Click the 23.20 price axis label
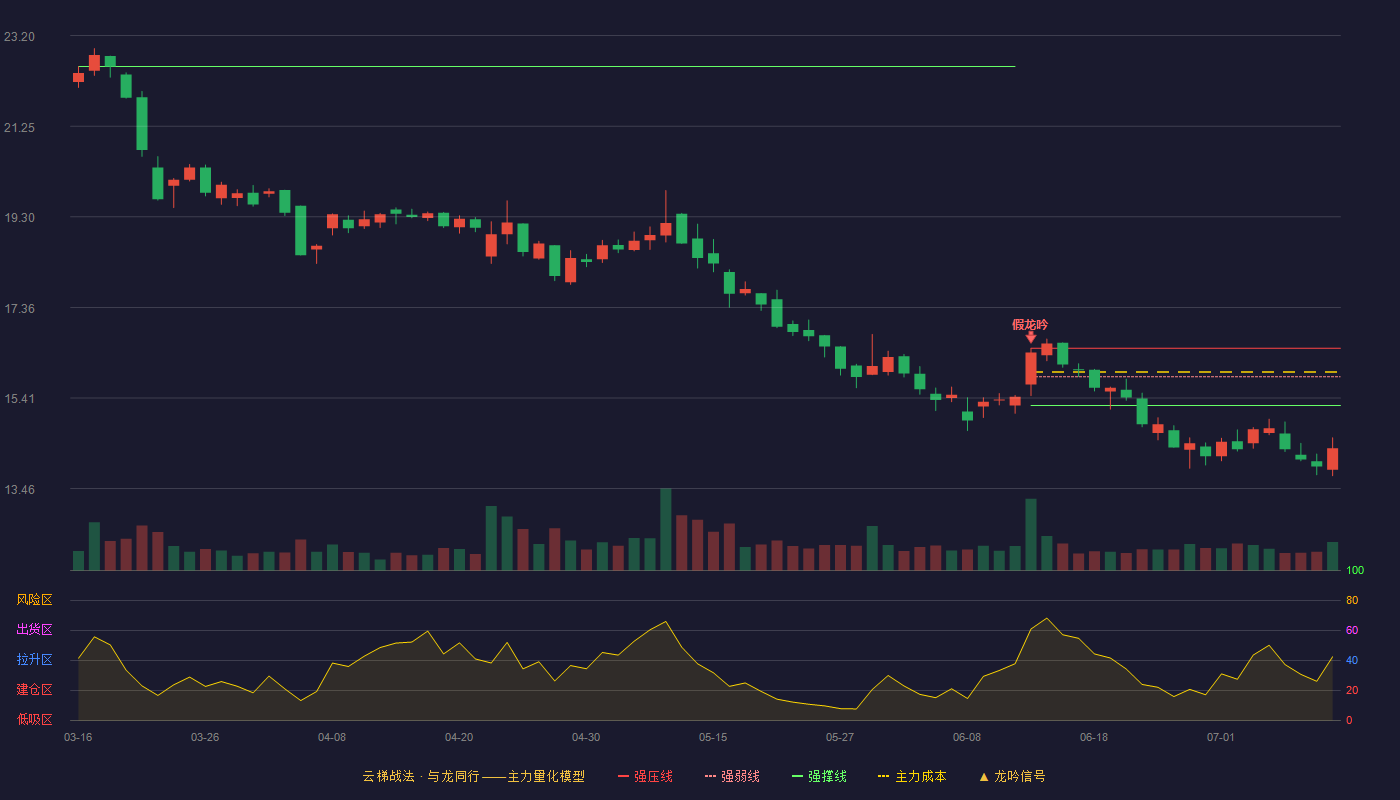1400x800 pixels. tap(19, 37)
